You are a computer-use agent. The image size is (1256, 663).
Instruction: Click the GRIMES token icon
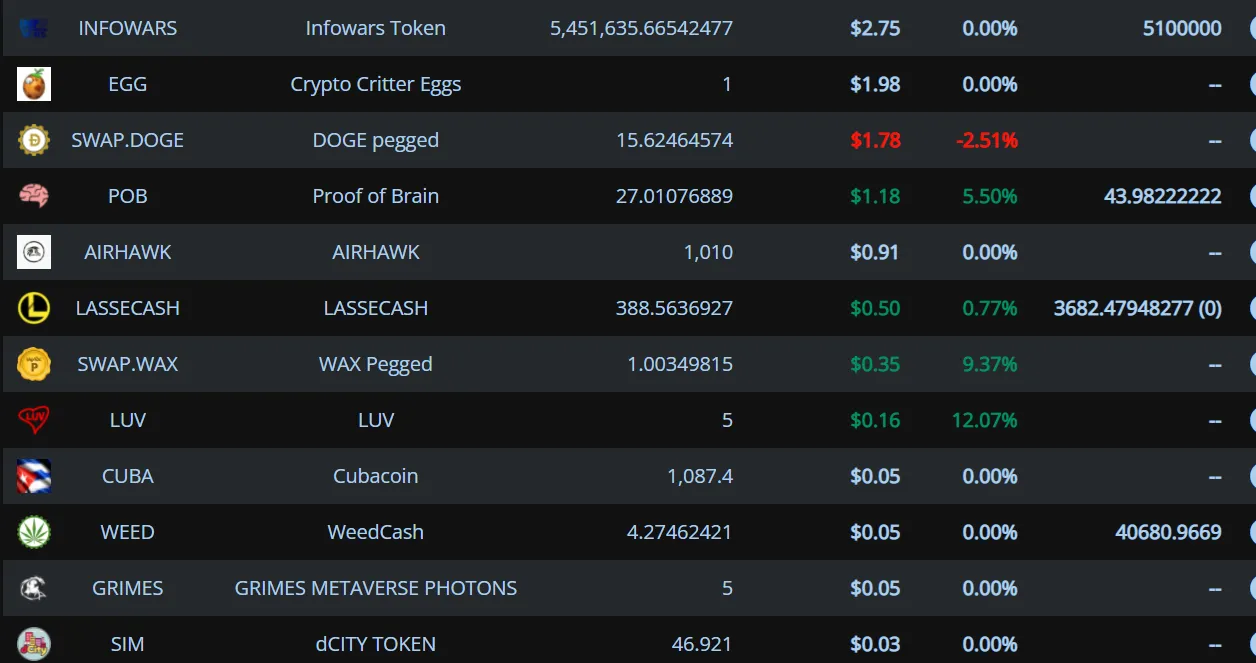pyautogui.click(x=34, y=588)
